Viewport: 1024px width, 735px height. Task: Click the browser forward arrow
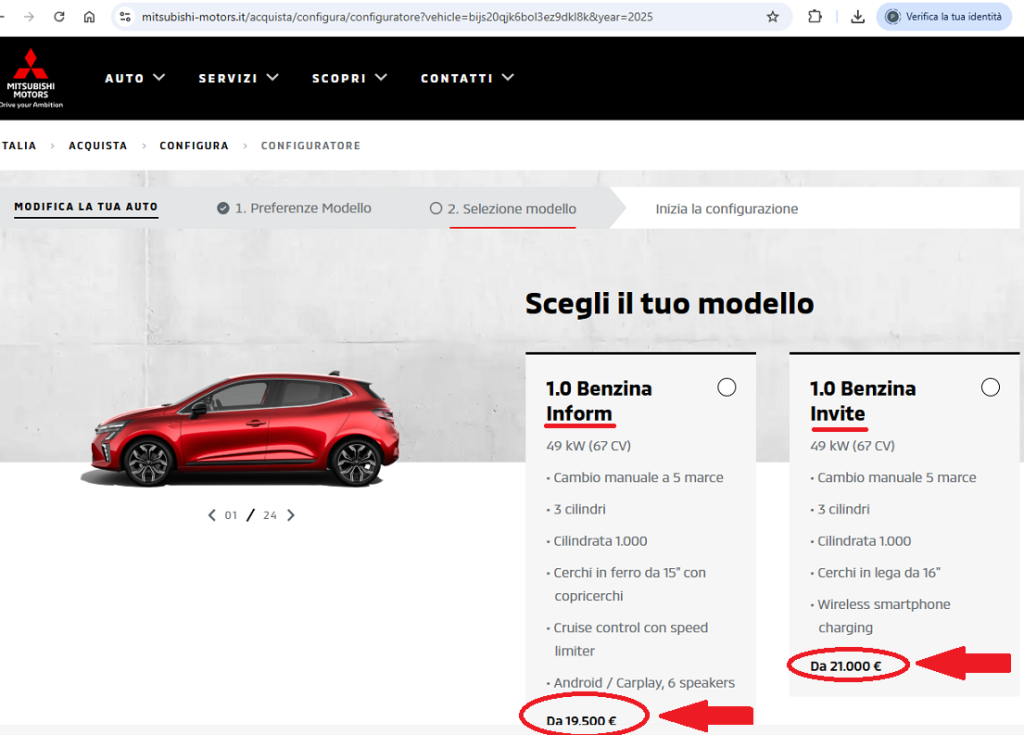pos(29,17)
